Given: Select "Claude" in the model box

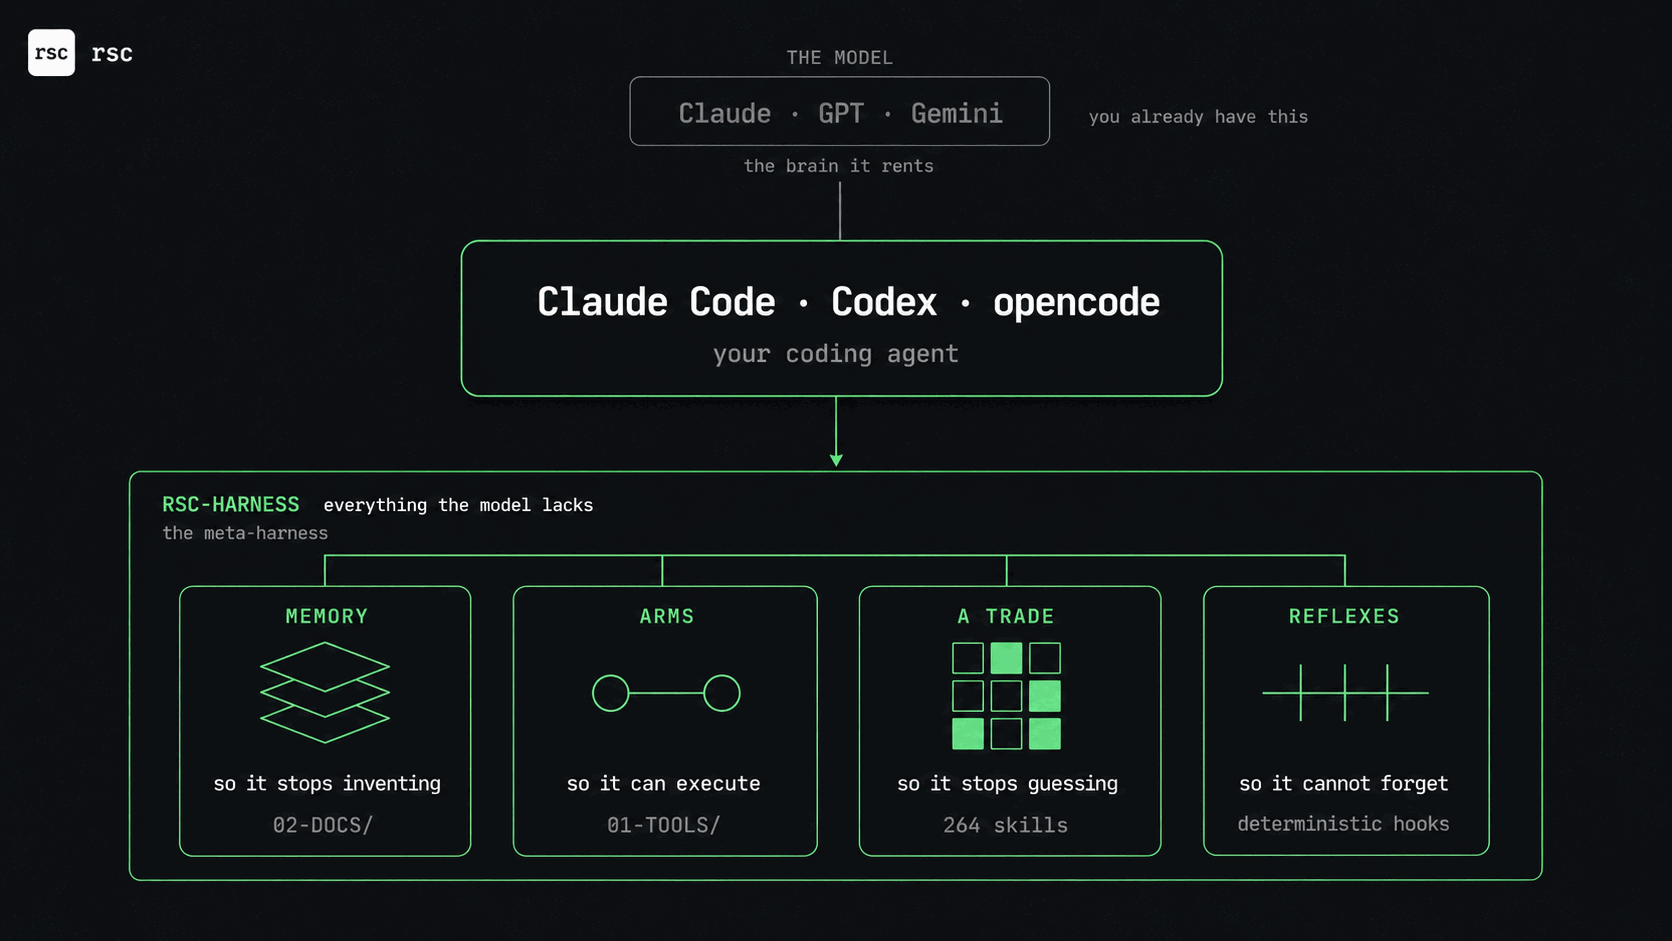Looking at the screenshot, I should pos(725,113).
